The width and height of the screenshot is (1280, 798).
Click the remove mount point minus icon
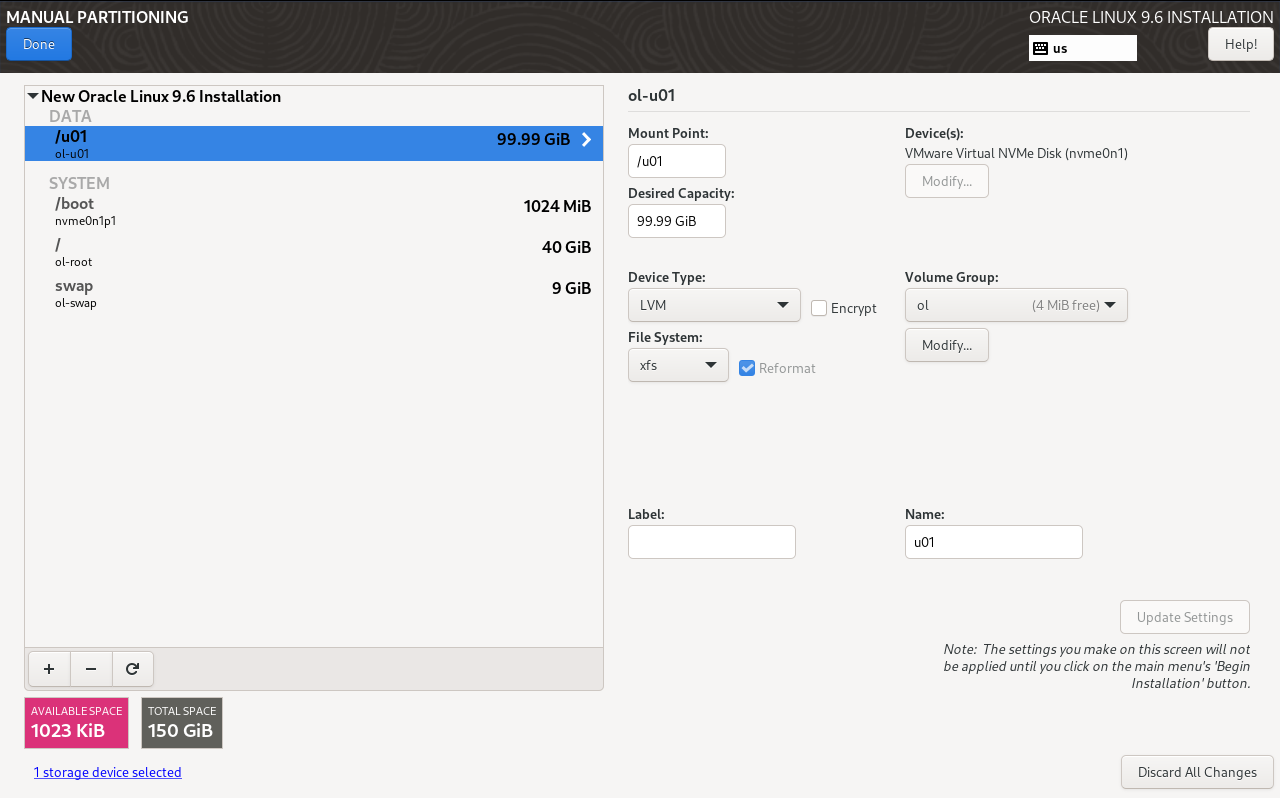[x=91, y=669]
